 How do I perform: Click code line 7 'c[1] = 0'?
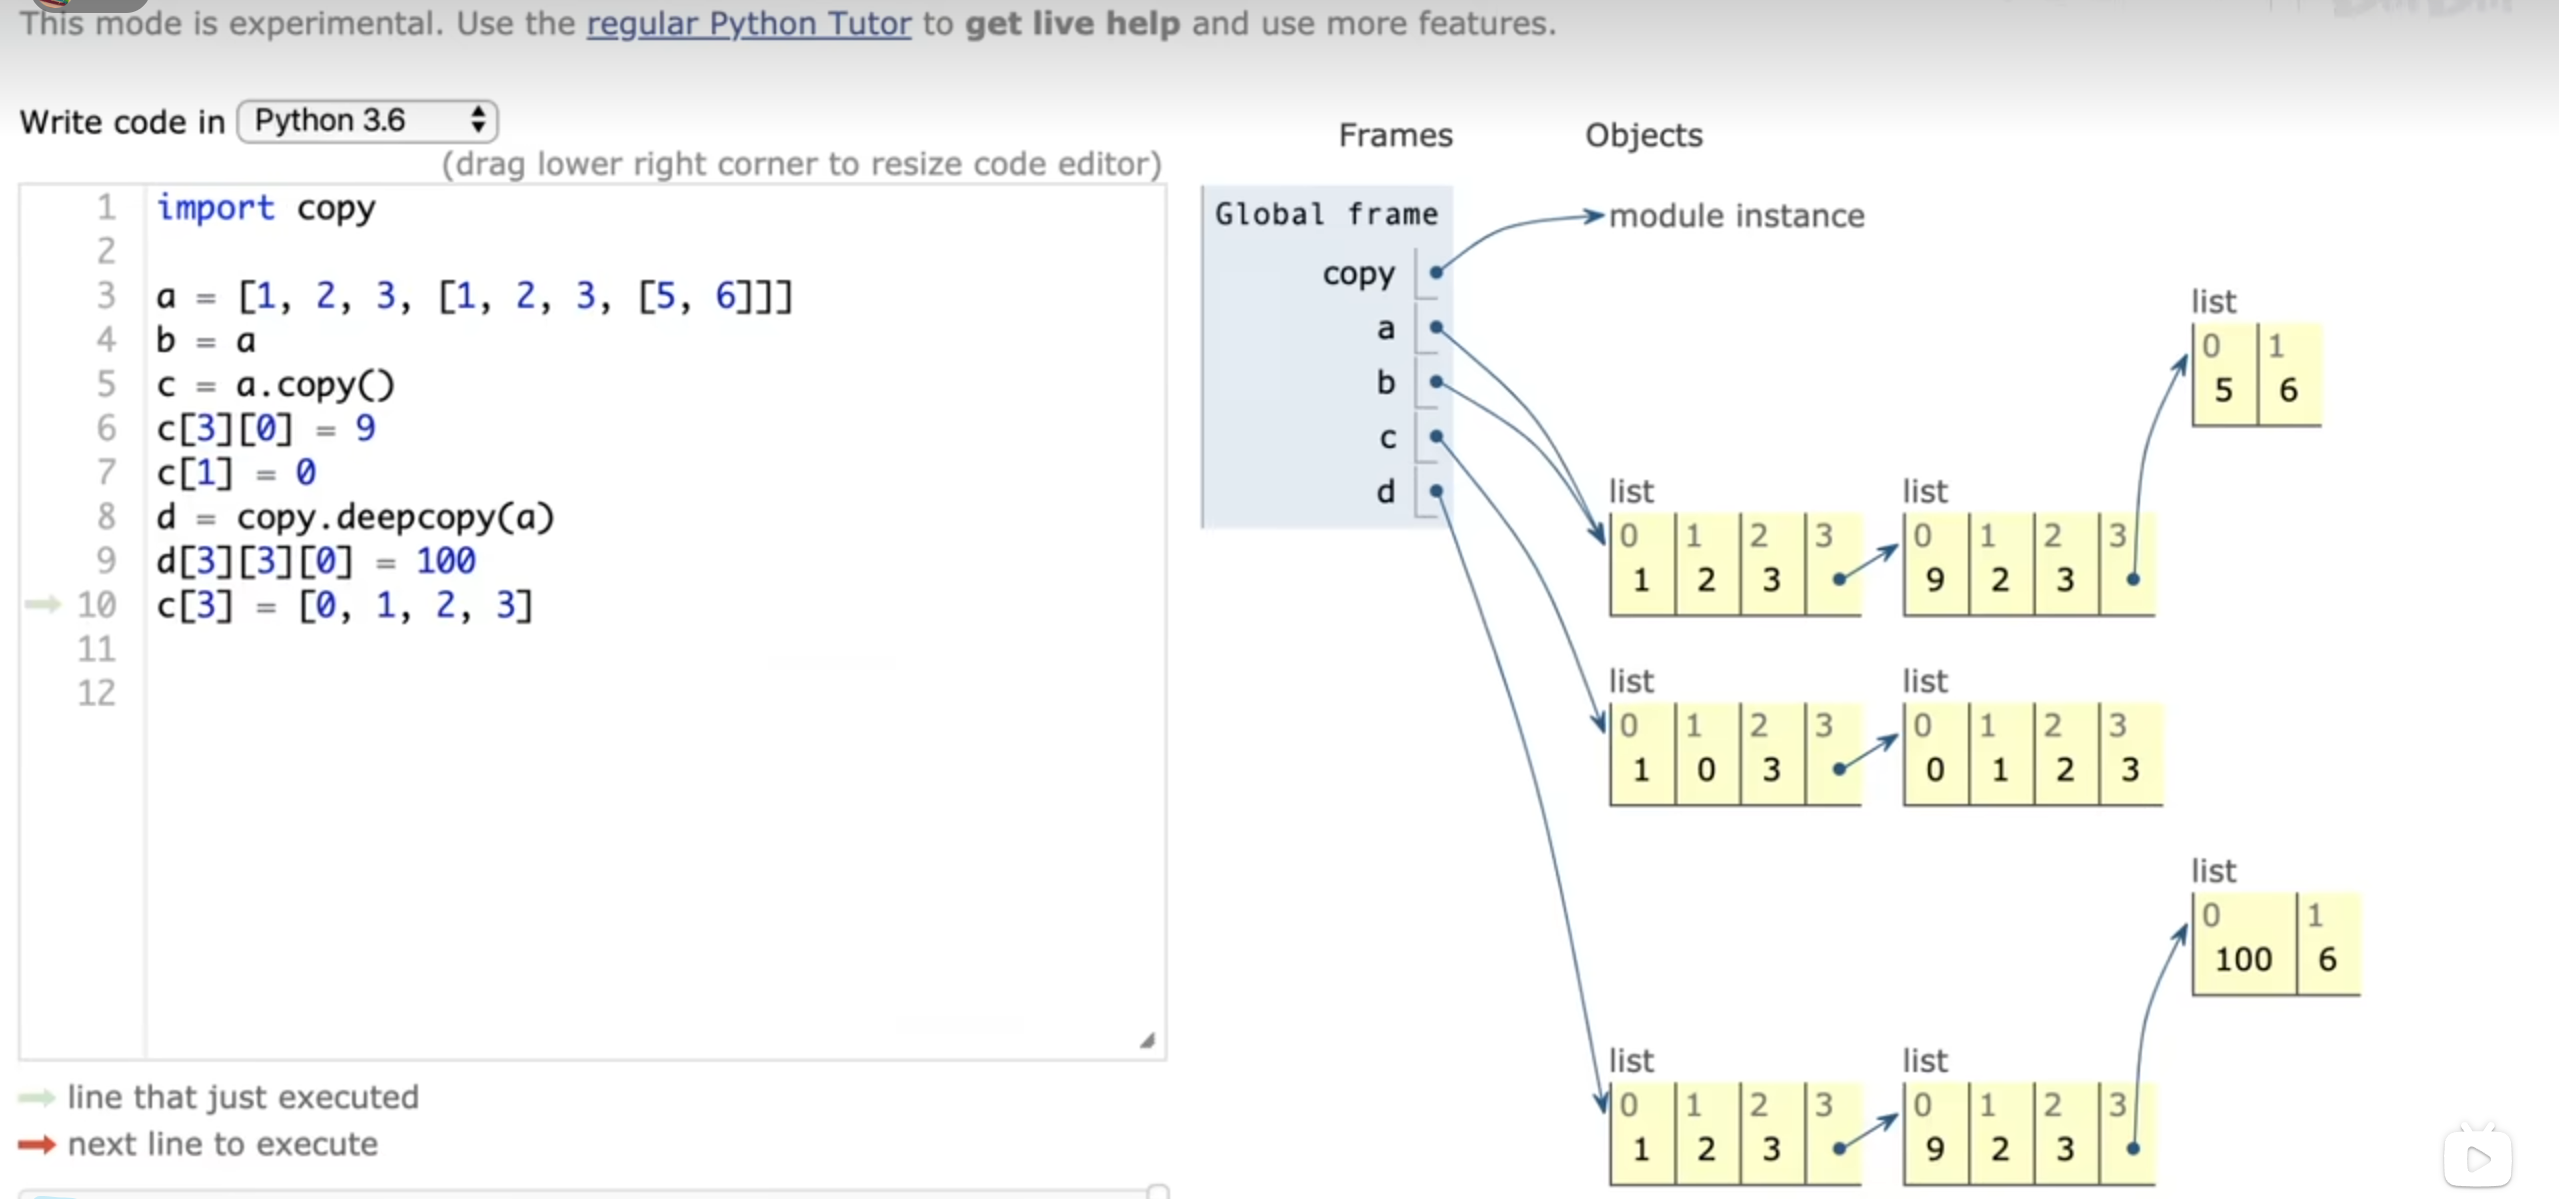pos(236,473)
